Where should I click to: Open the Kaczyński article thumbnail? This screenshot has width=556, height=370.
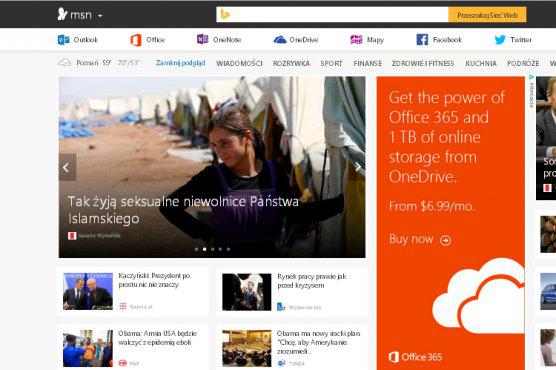pos(88,291)
